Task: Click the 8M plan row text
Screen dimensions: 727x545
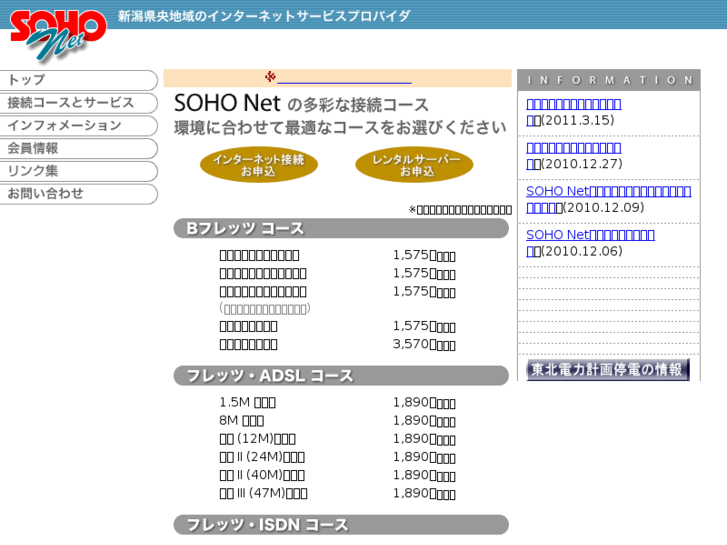Action: point(242,420)
